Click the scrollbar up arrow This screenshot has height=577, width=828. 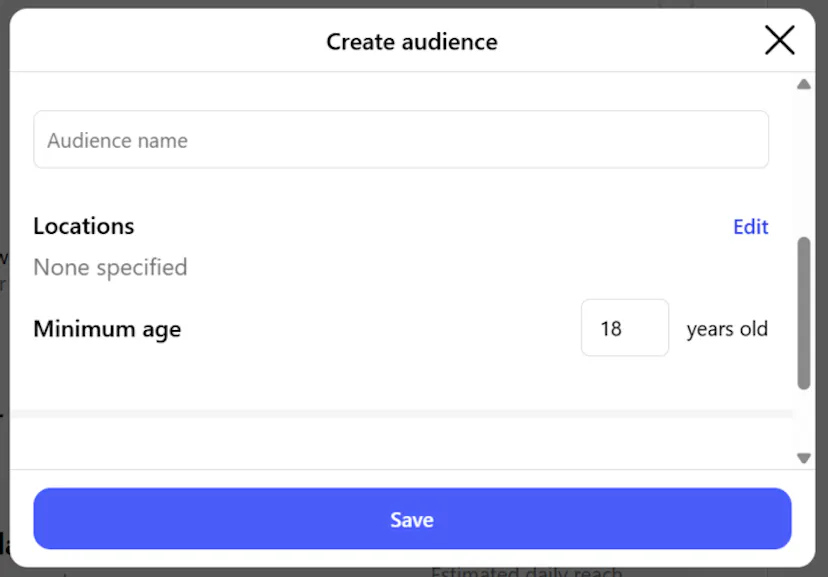[x=803, y=85]
